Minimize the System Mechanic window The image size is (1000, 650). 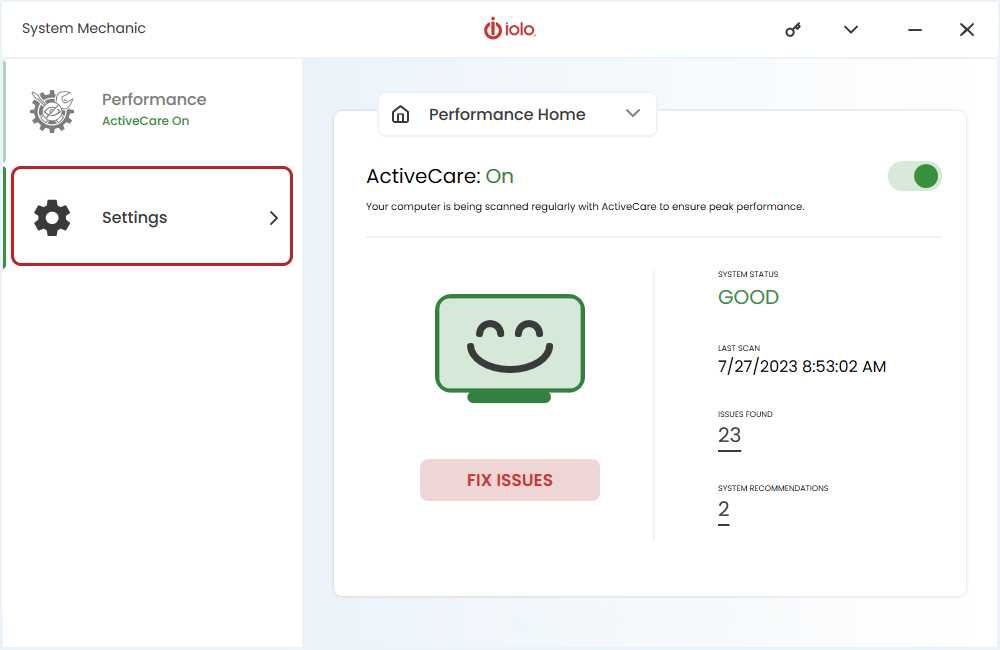pos(915,30)
